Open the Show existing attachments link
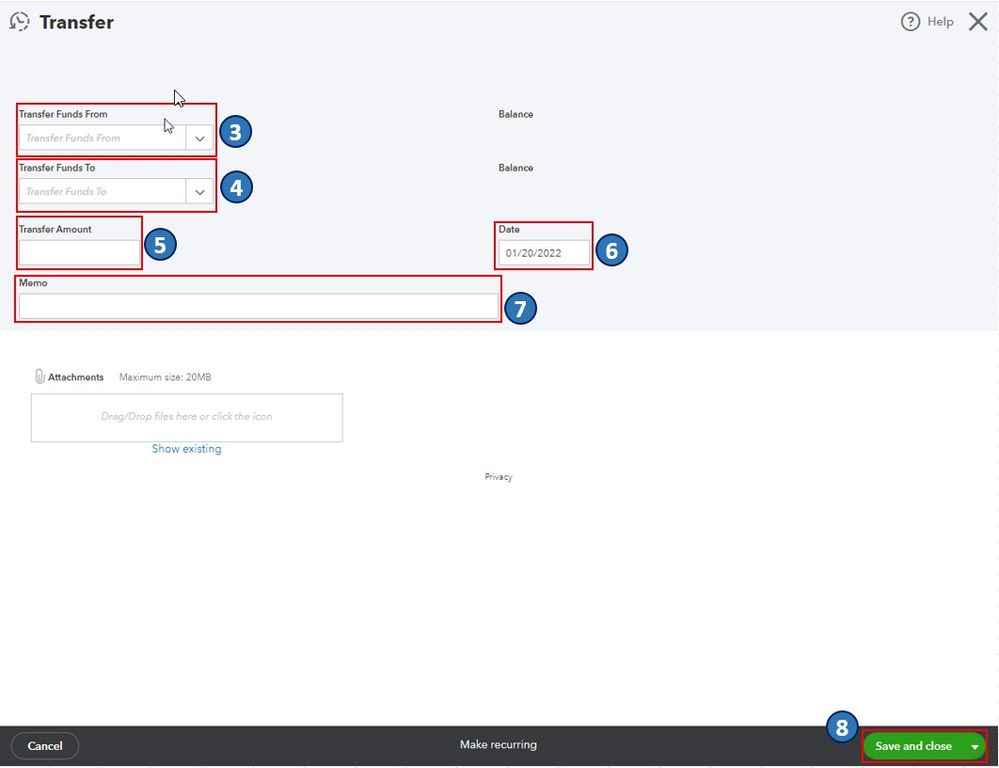The image size is (999, 768). 187,449
